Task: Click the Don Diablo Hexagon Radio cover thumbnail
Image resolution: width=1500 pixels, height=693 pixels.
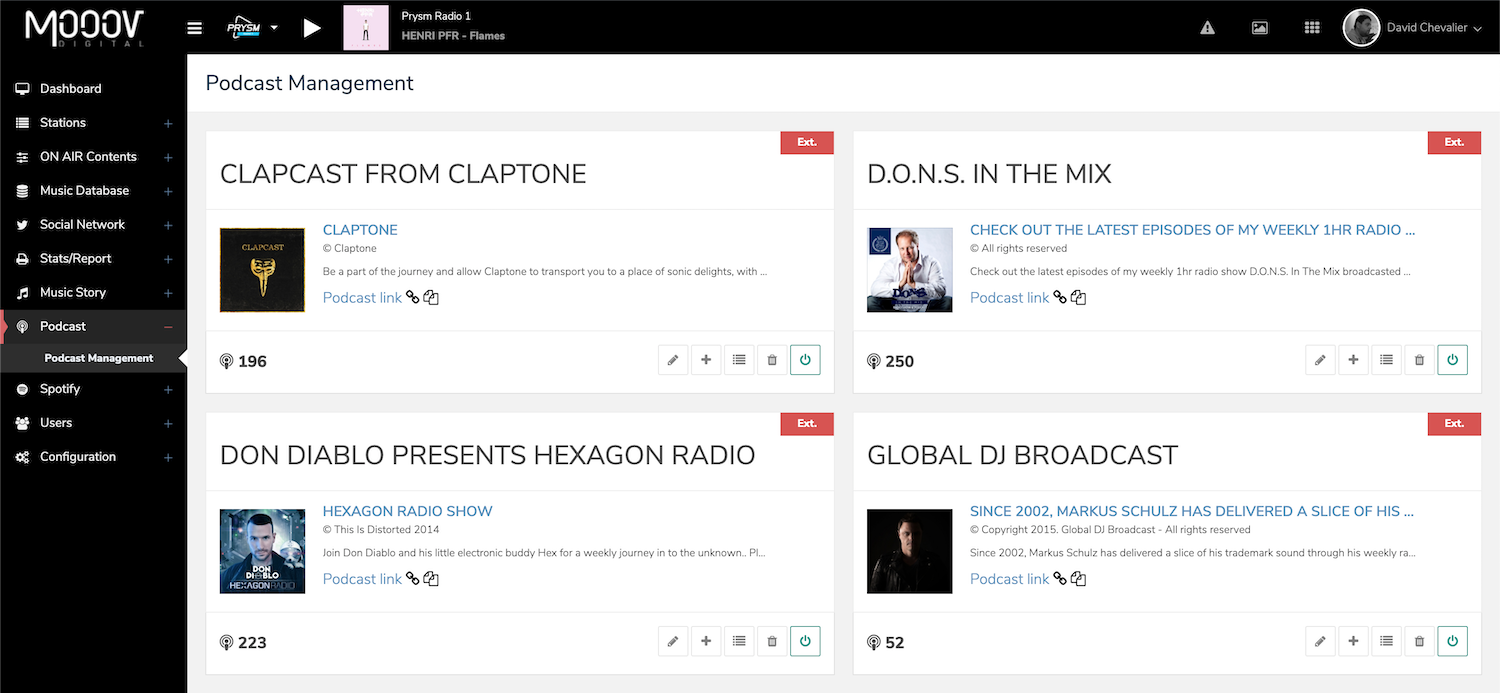Action: click(262, 551)
